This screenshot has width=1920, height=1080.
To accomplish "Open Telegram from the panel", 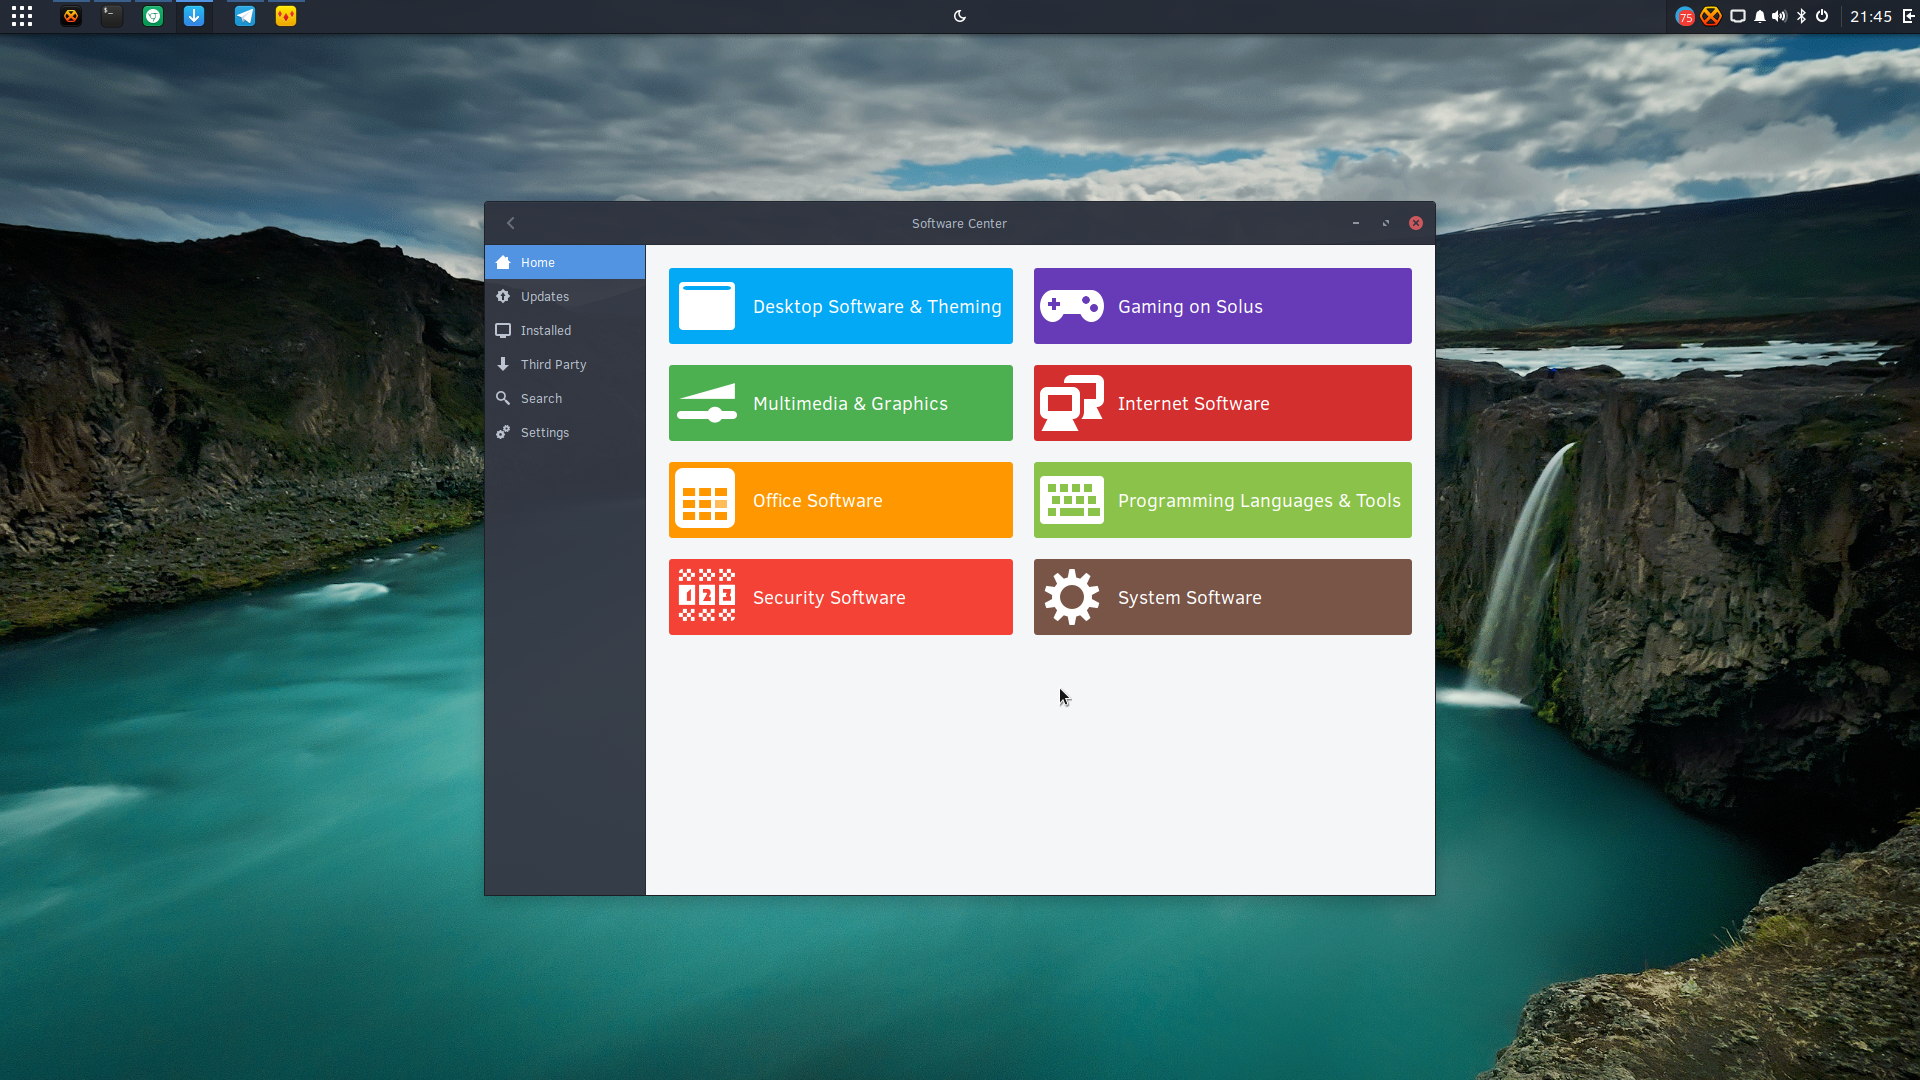I will click(245, 16).
